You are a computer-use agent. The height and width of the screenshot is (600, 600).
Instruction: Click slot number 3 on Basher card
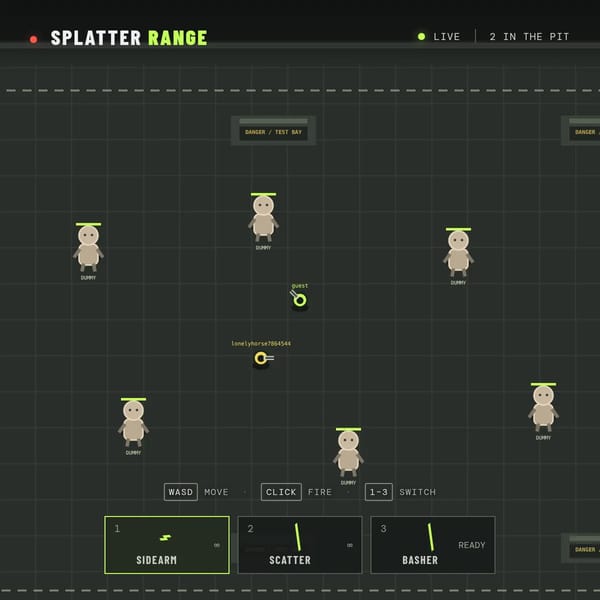[x=383, y=529]
